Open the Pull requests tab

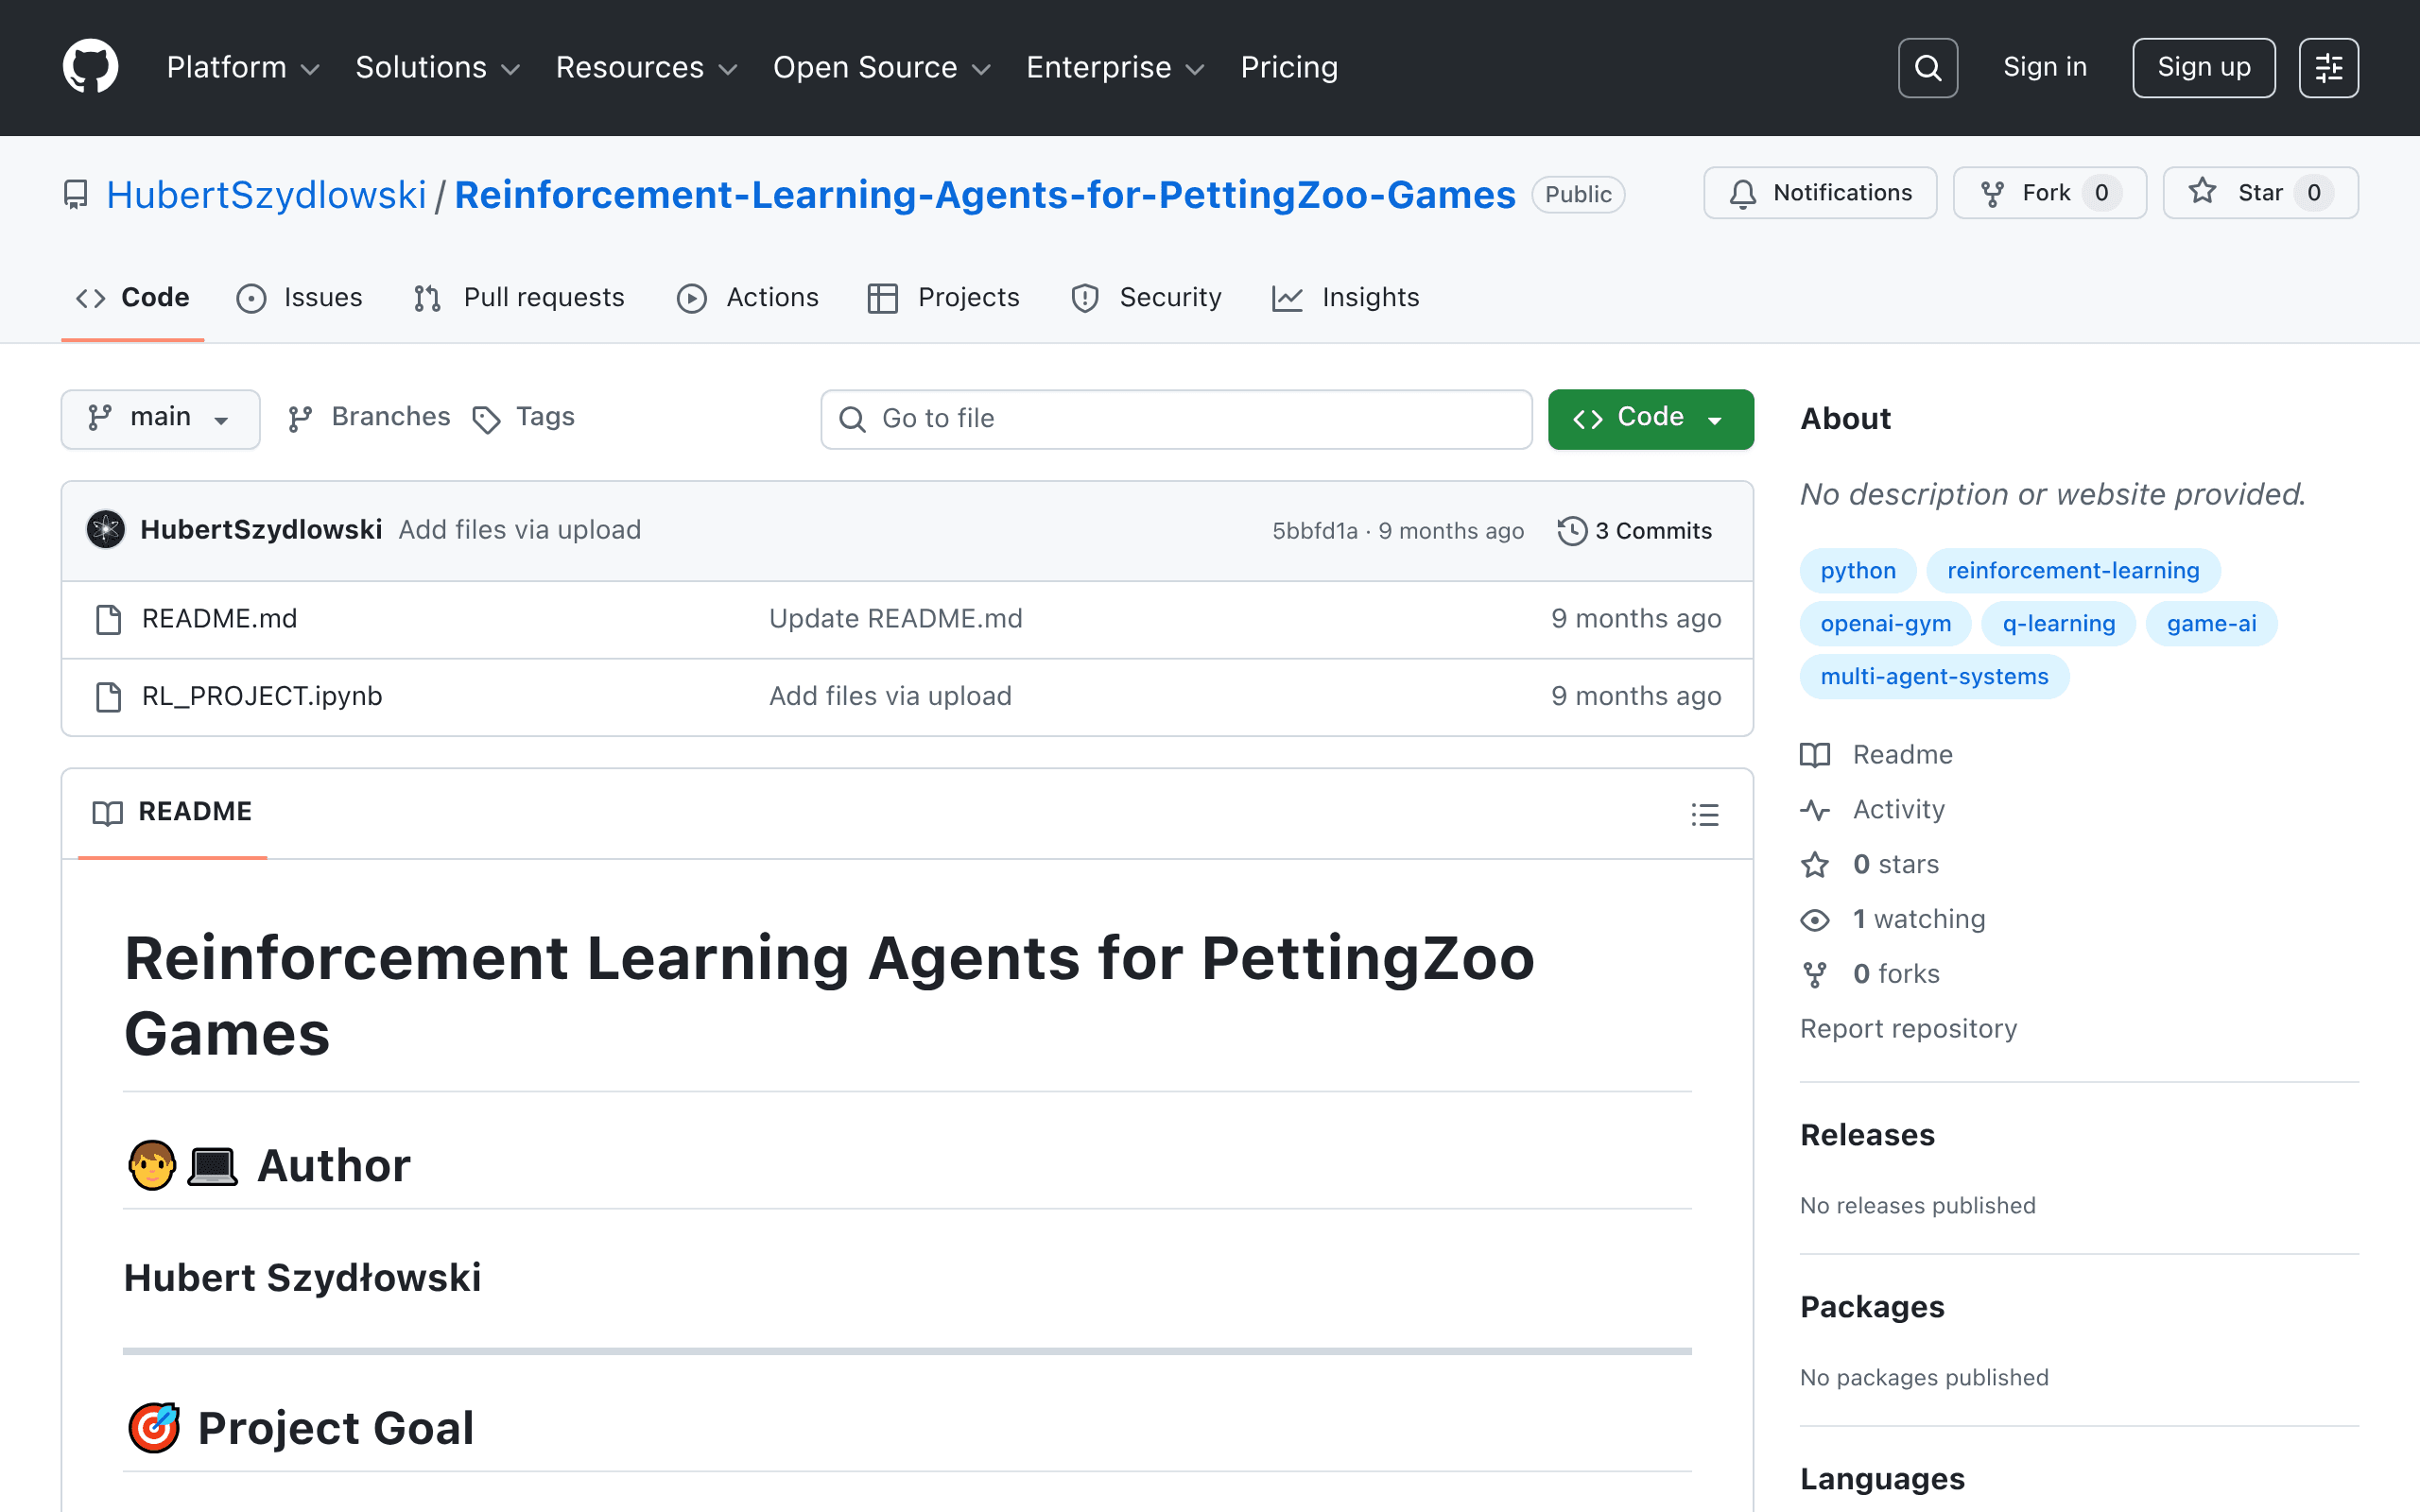pyautogui.click(x=519, y=298)
